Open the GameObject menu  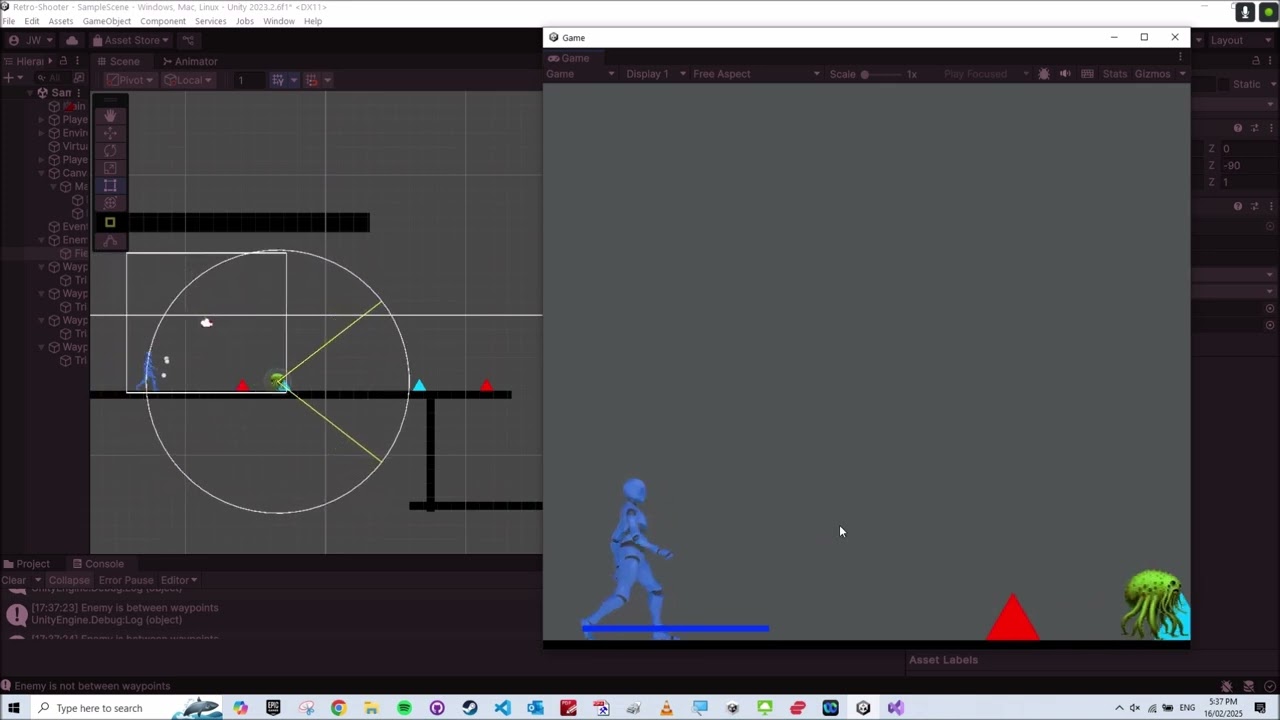[106, 21]
